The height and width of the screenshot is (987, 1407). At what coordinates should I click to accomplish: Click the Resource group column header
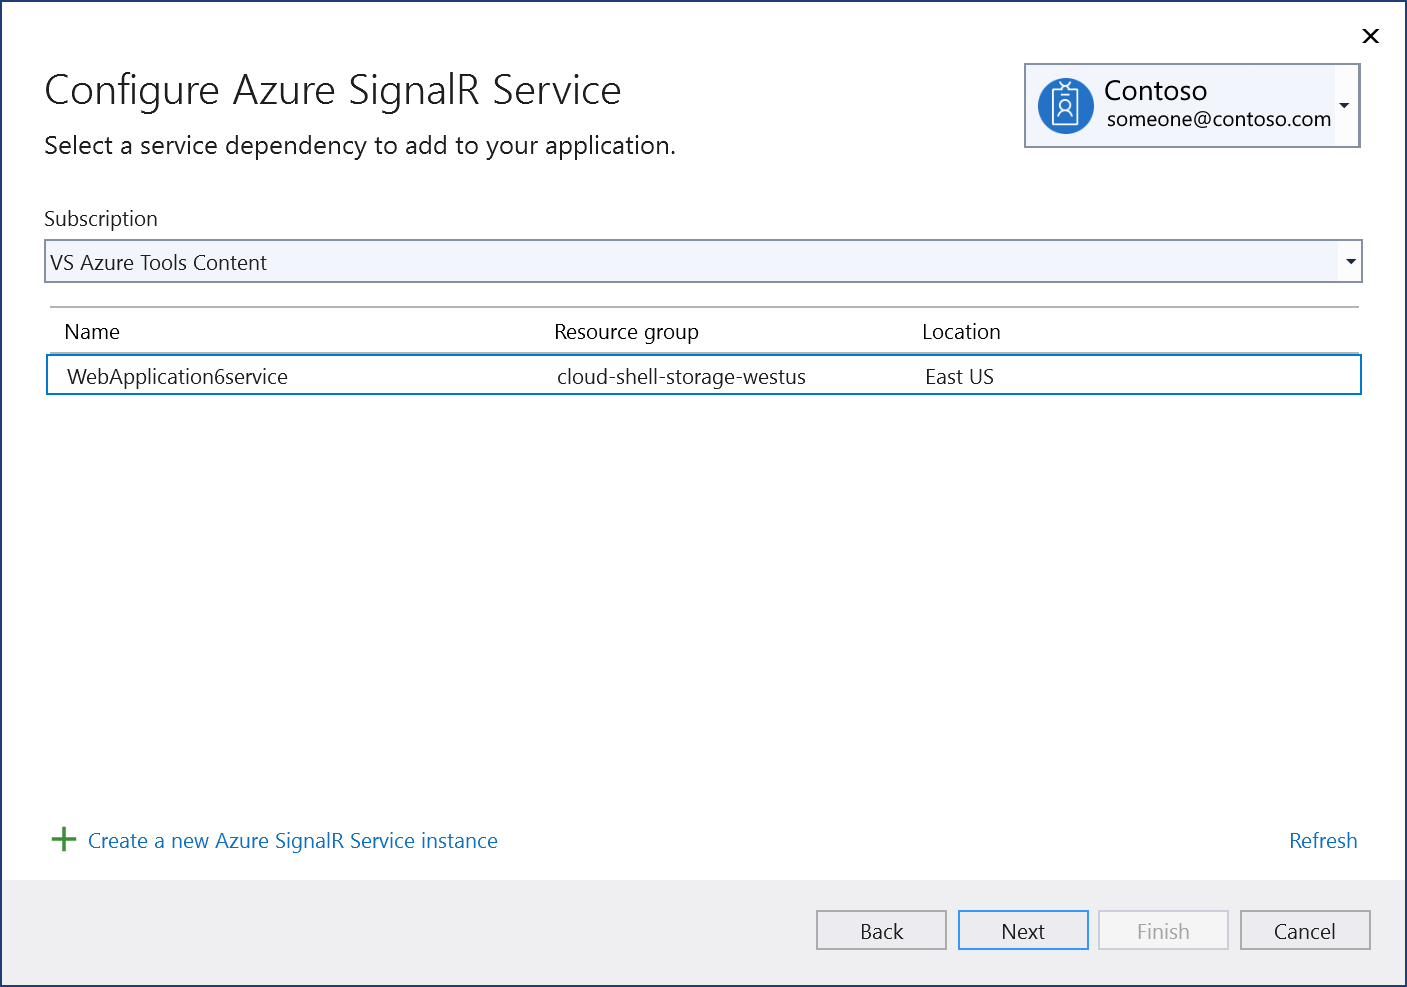tap(626, 331)
